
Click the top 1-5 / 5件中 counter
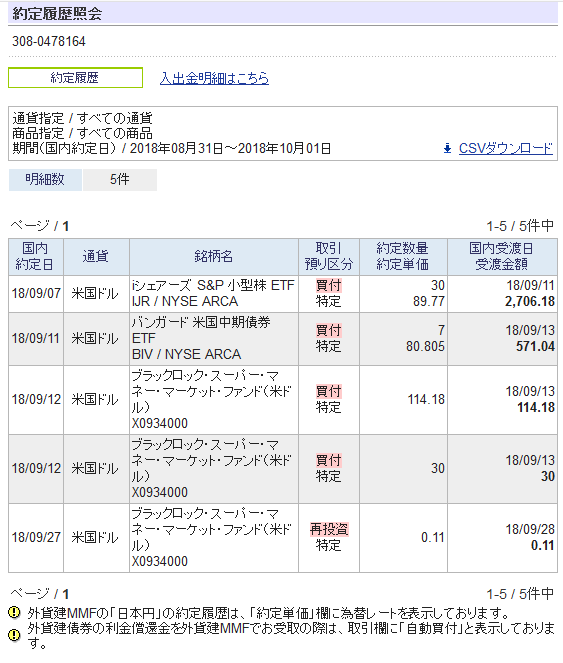point(520,226)
